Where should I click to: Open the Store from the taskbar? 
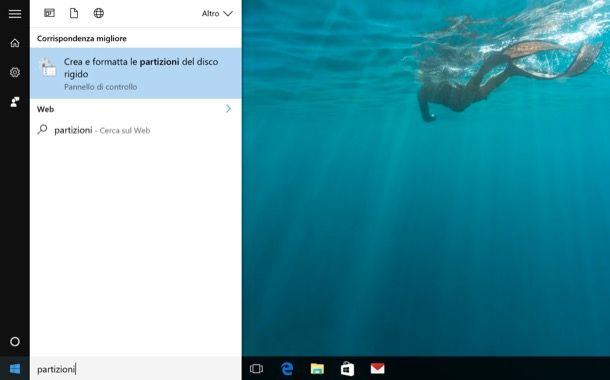pos(347,368)
